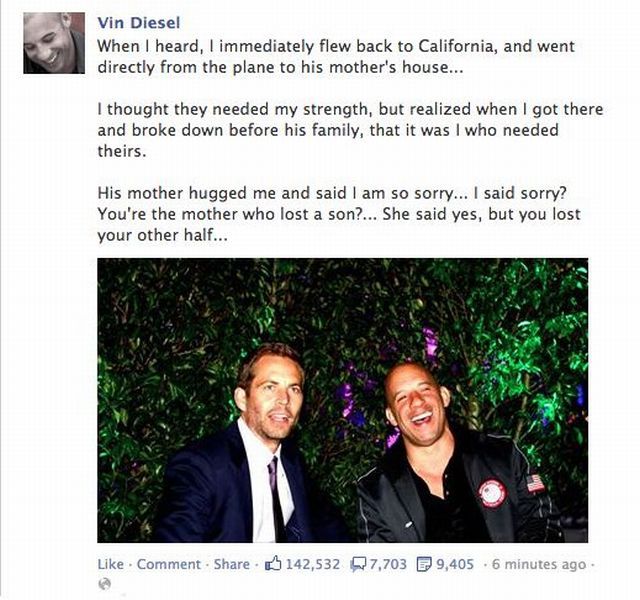Share the post using Share link
Screen dimensions: 640x600
[232, 564]
